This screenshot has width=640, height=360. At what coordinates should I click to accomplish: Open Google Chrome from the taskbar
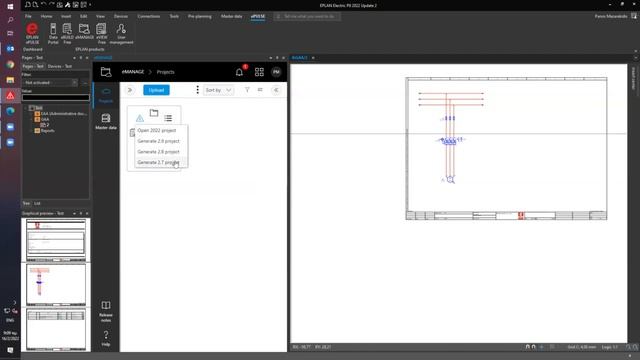point(10,64)
